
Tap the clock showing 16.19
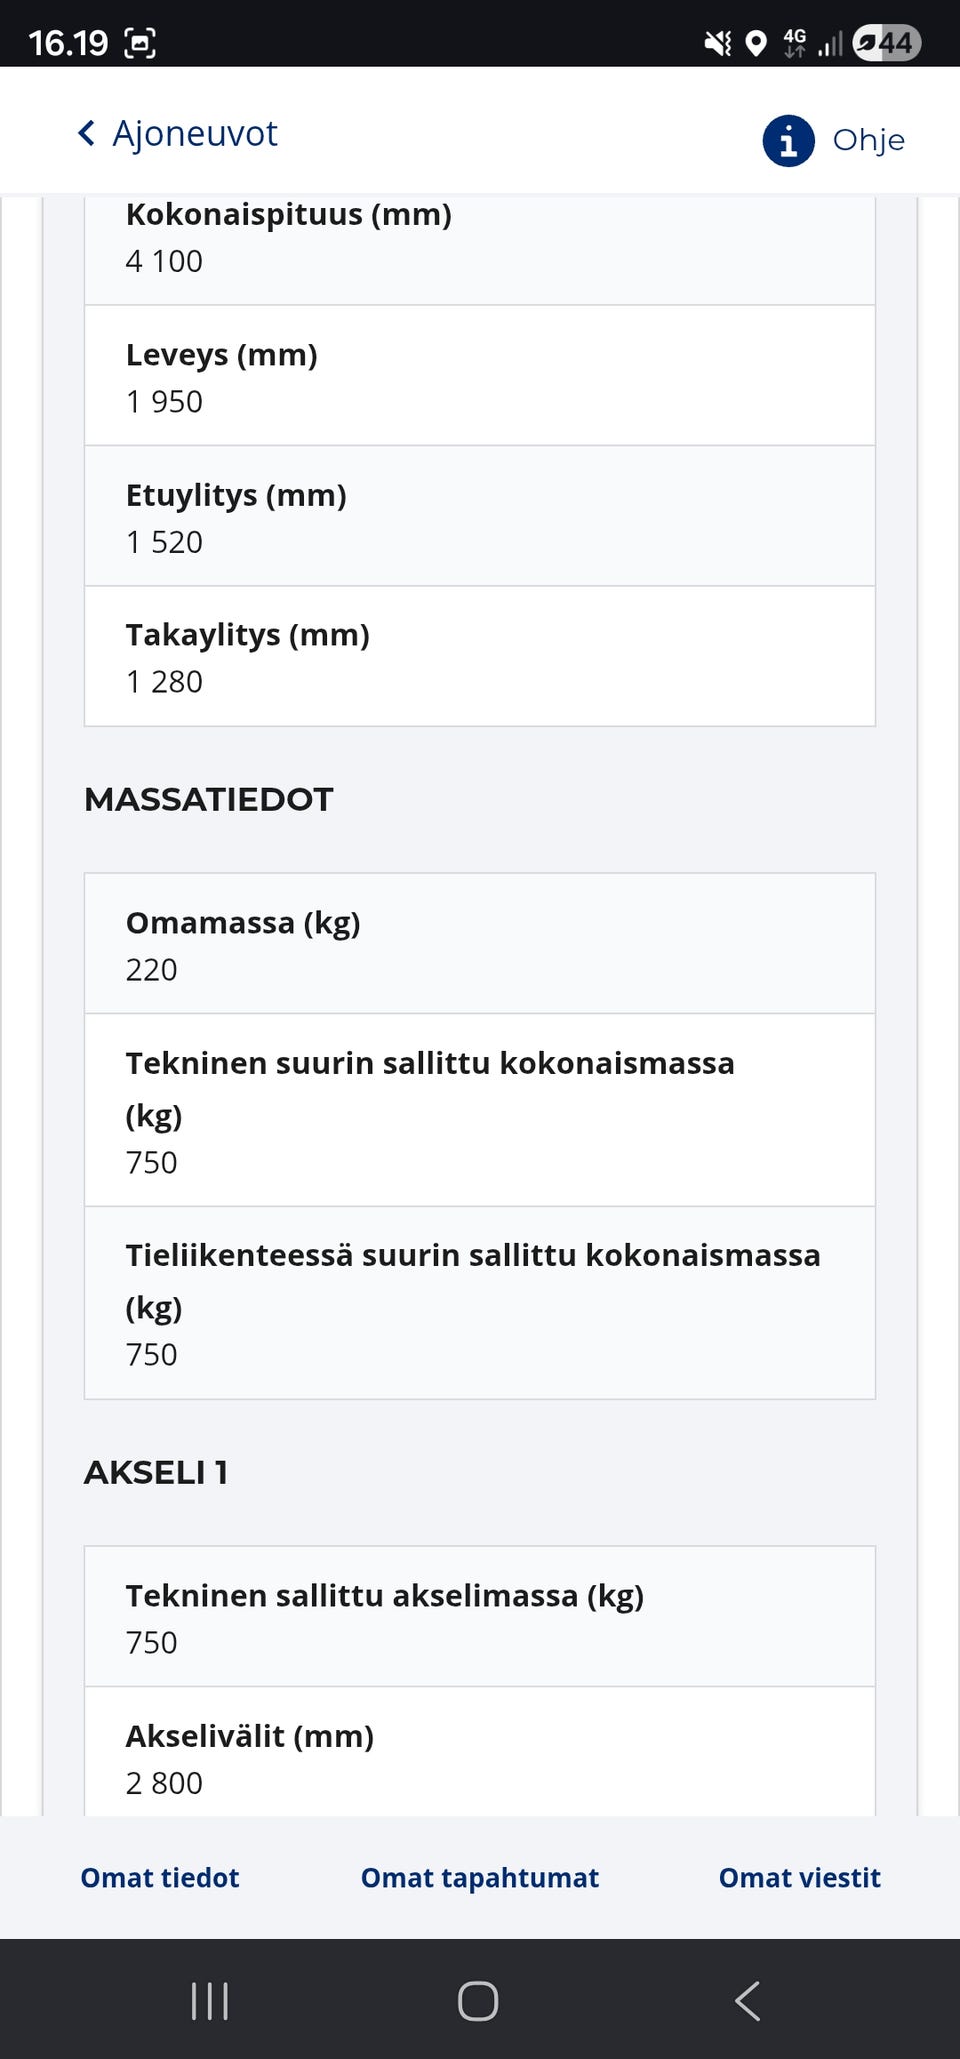(x=70, y=42)
